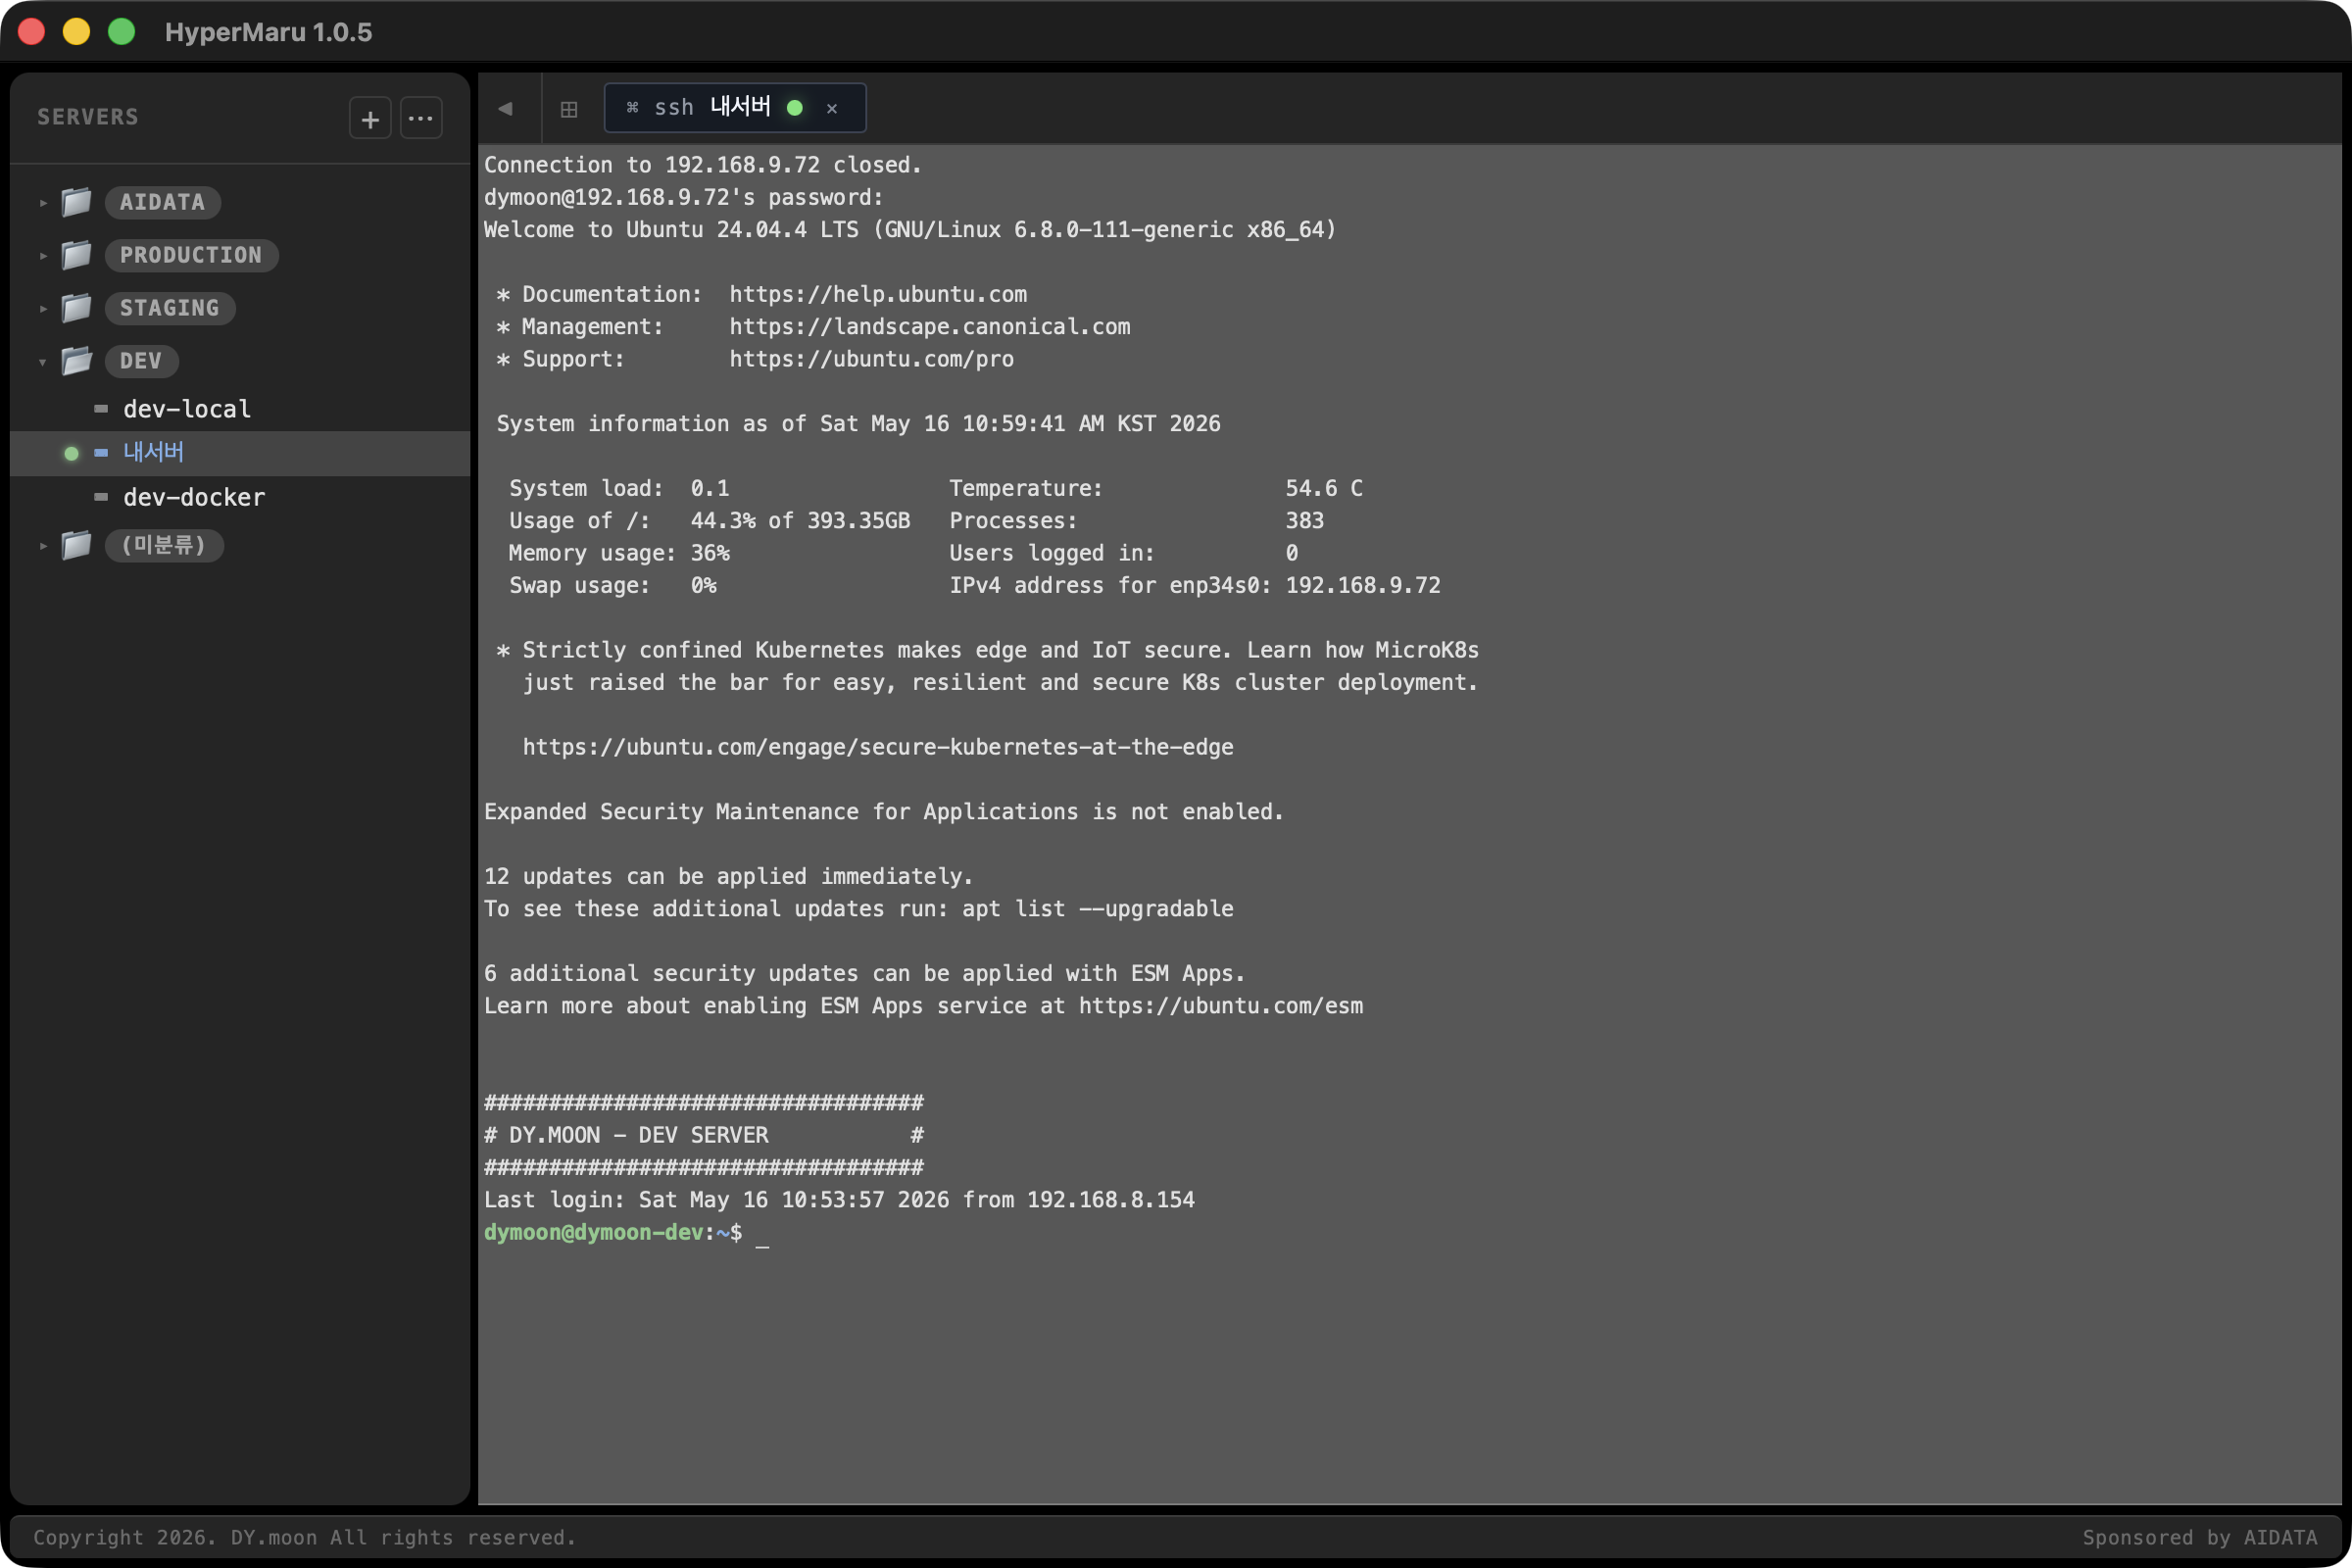Screen dimensions: 2352x1568
Task: Click the AIDATA folder icon
Action: click(77, 202)
